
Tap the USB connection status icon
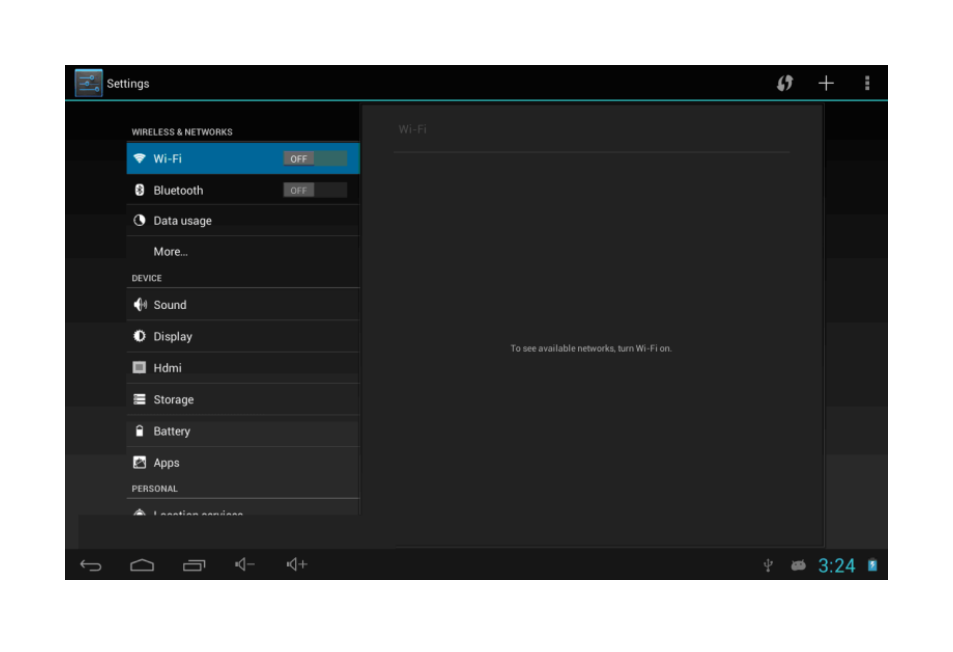click(768, 566)
